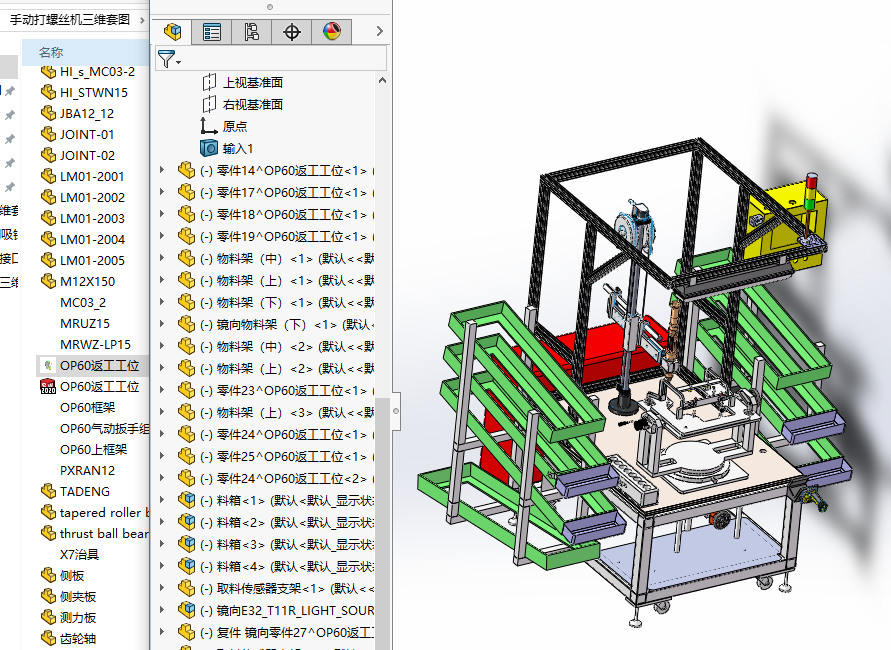This screenshot has height=650, width=891.
Task: Select TADENG part file icon
Action: coord(48,491)
